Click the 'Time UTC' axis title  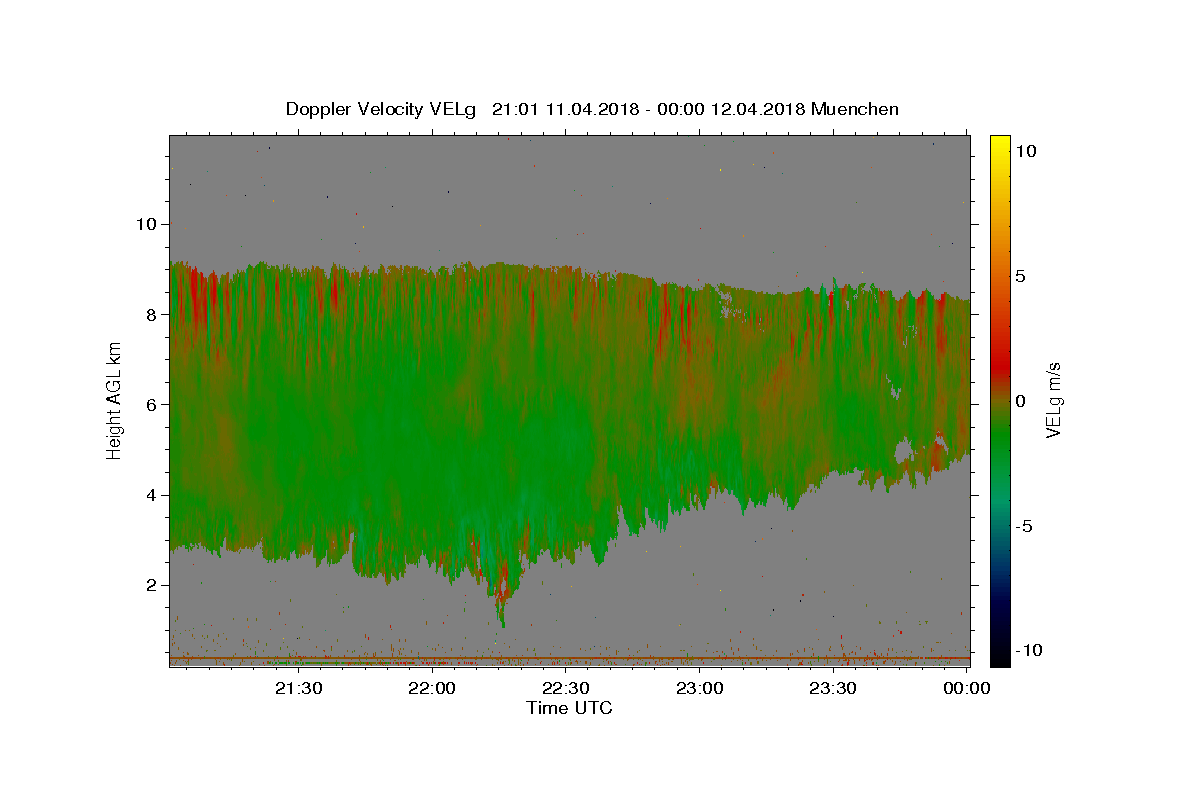(x=569, y=708)
